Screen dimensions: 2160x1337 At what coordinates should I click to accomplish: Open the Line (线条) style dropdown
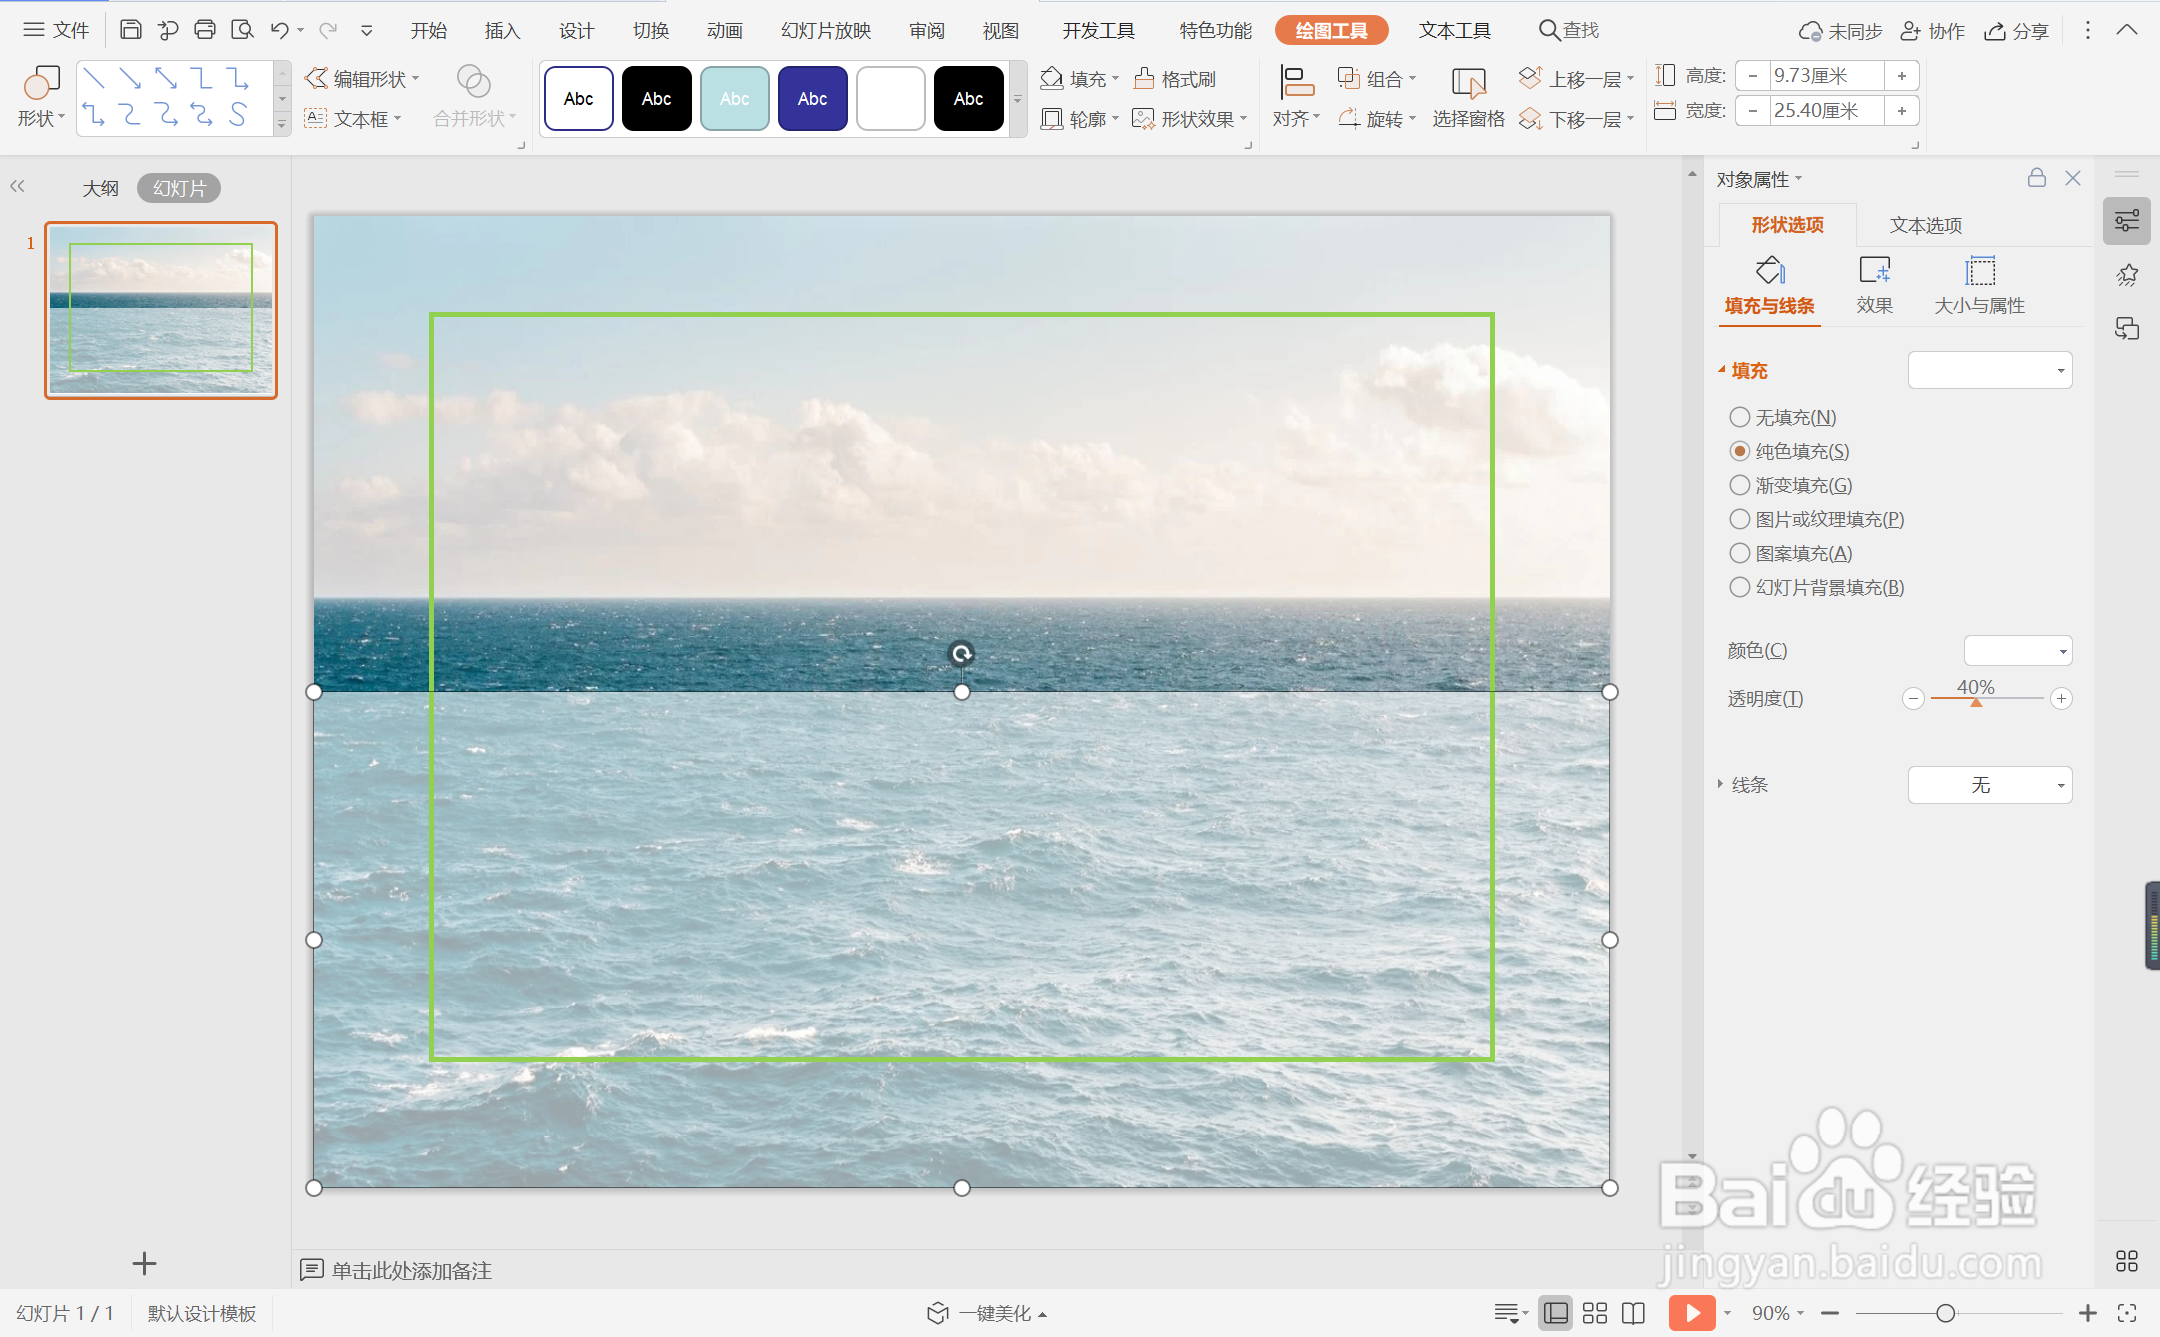point(1989,785)
